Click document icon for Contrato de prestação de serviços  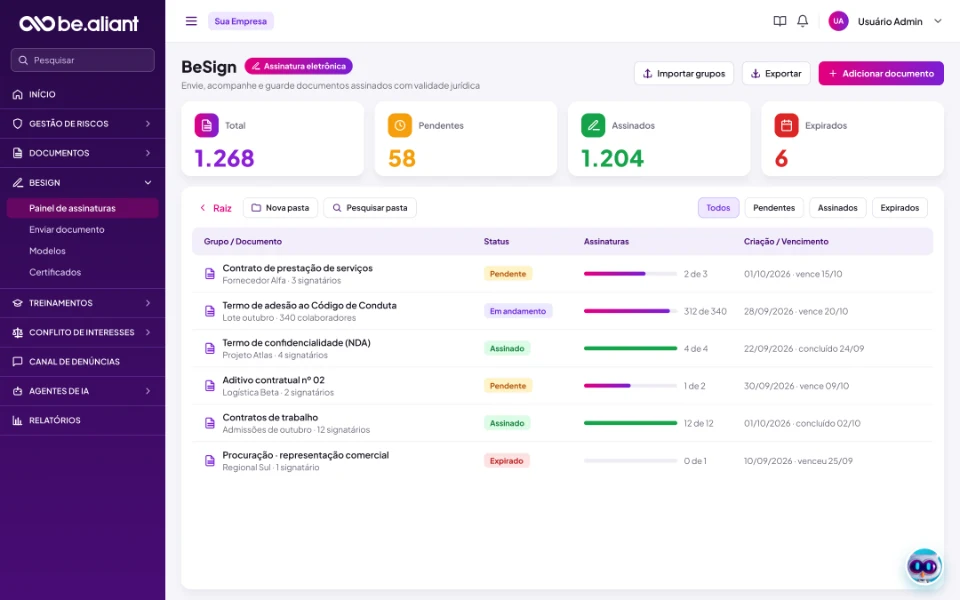209,274
